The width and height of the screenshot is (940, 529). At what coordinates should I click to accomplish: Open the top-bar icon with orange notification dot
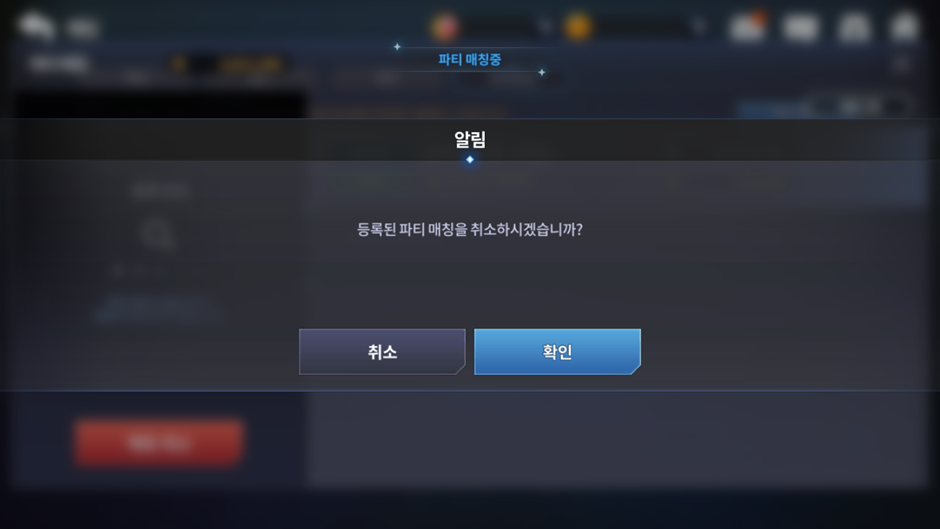(x=747, y=26)
